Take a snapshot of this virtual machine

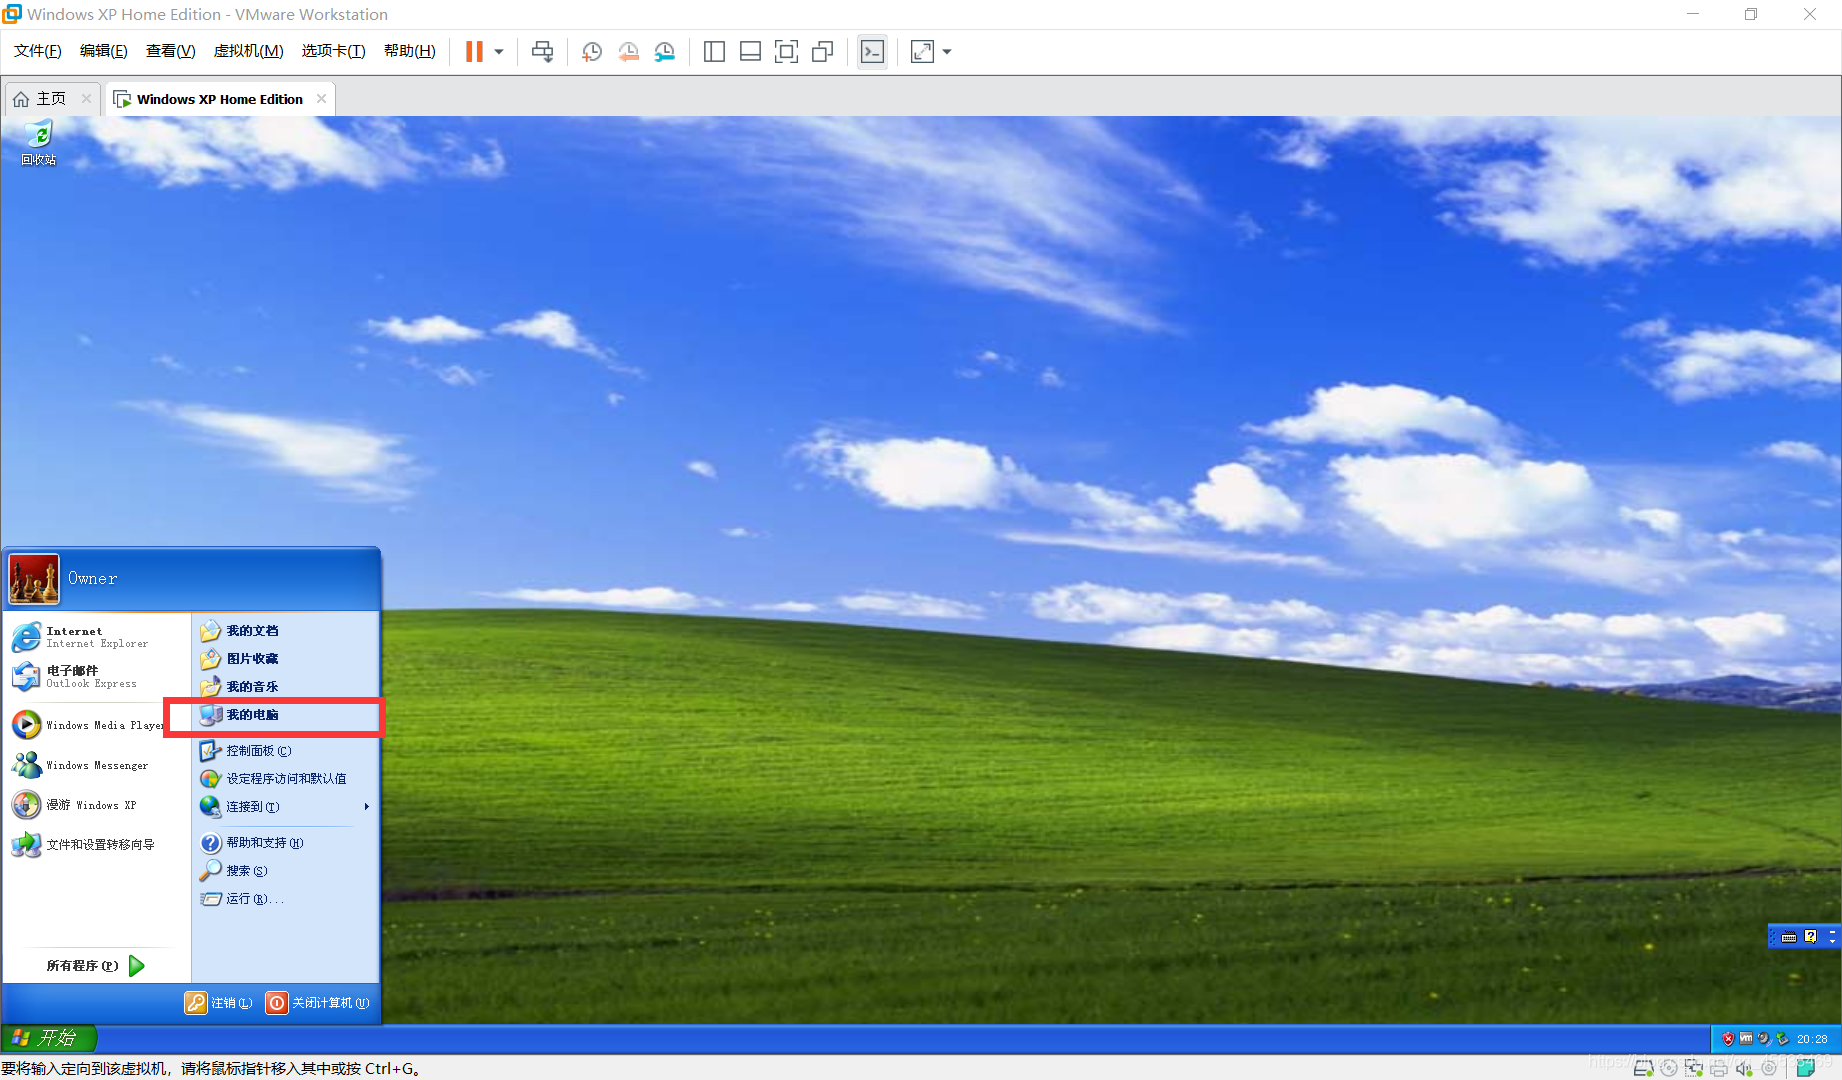coord(592,52)
